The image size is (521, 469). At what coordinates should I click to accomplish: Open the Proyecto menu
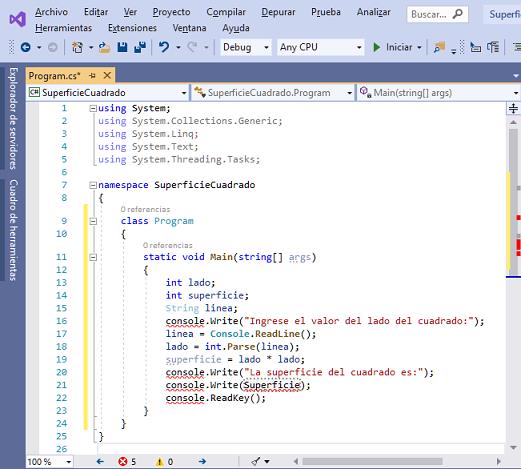(171, 12)
